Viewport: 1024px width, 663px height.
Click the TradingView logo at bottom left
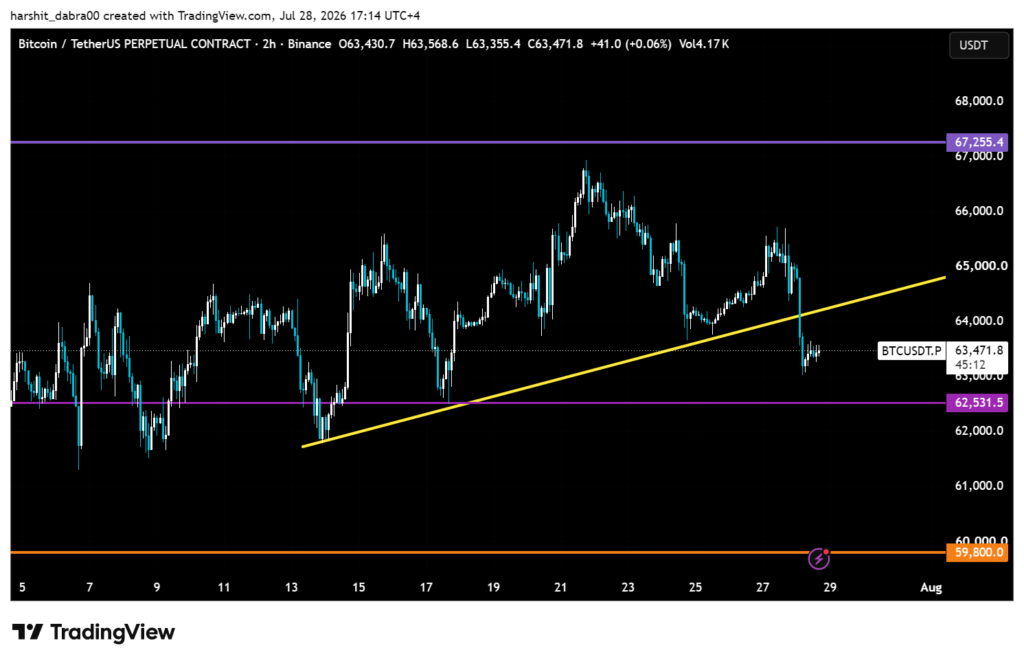click(93, 632)
